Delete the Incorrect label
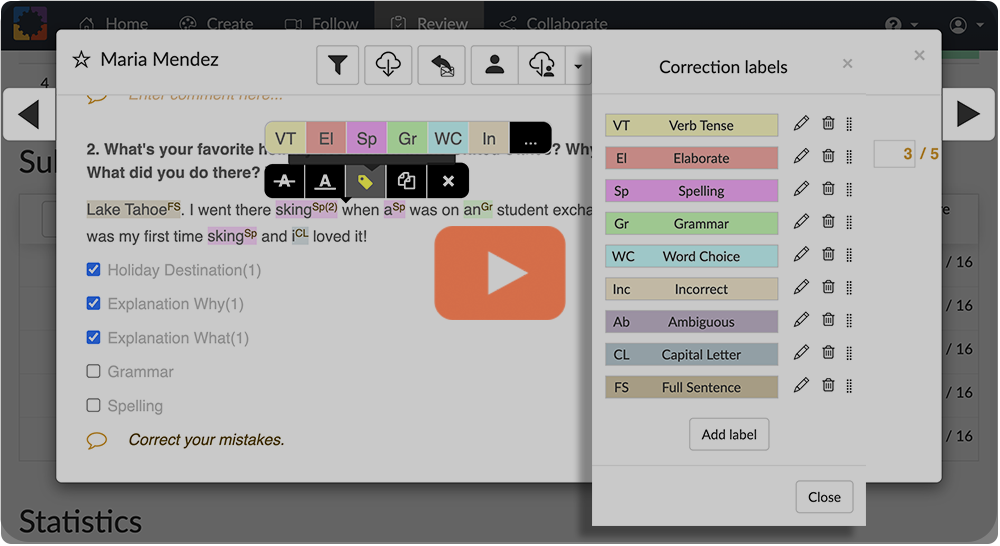Screen dimensions: 1000x546 [x=828, y=287]
